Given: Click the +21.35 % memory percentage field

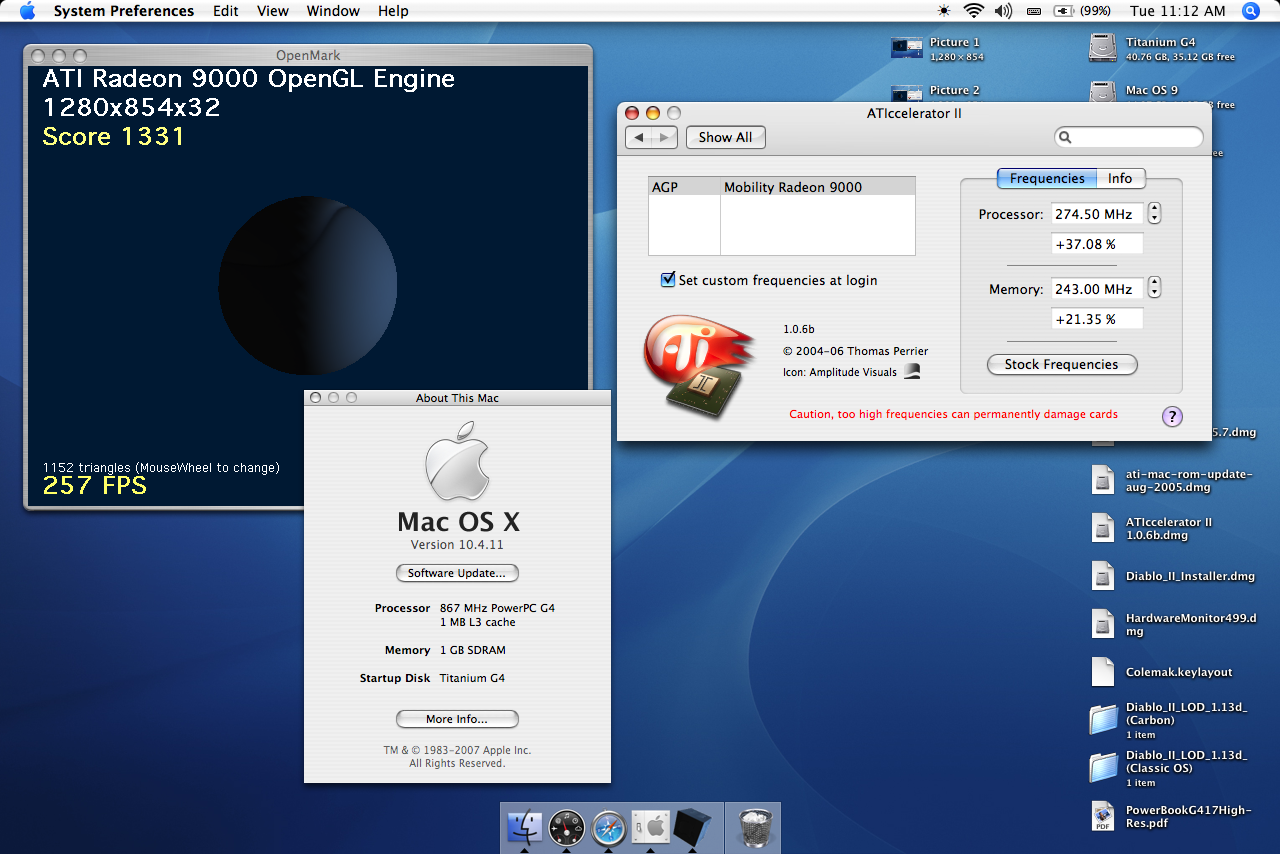Looking at the screenshot, I should (x=1097, y=319).
